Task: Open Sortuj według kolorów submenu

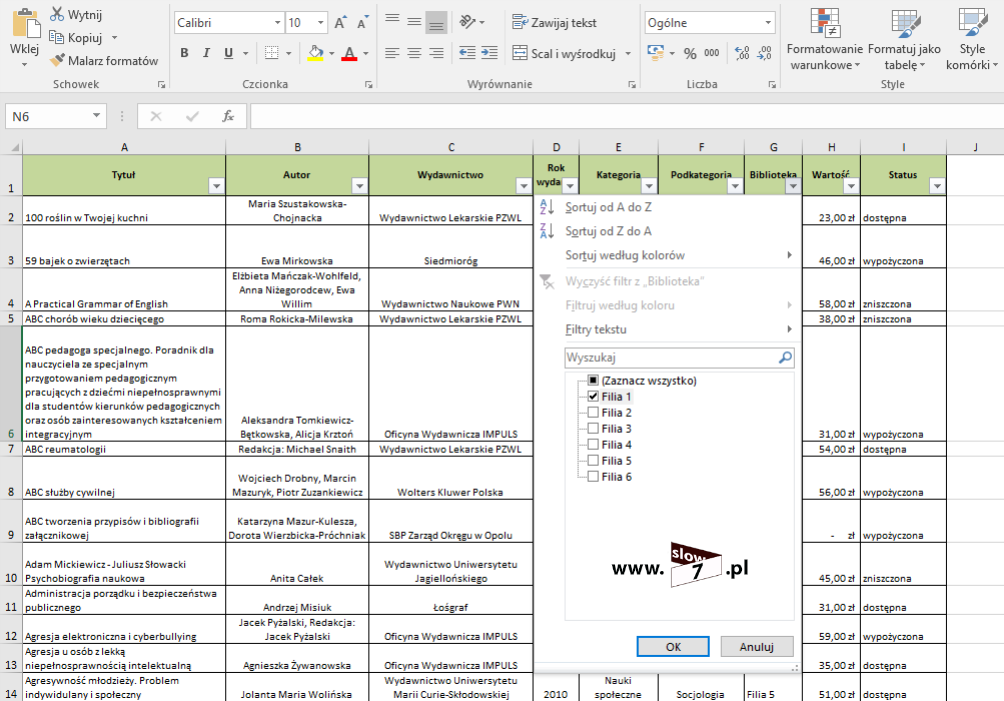Action: pos(667,255)
